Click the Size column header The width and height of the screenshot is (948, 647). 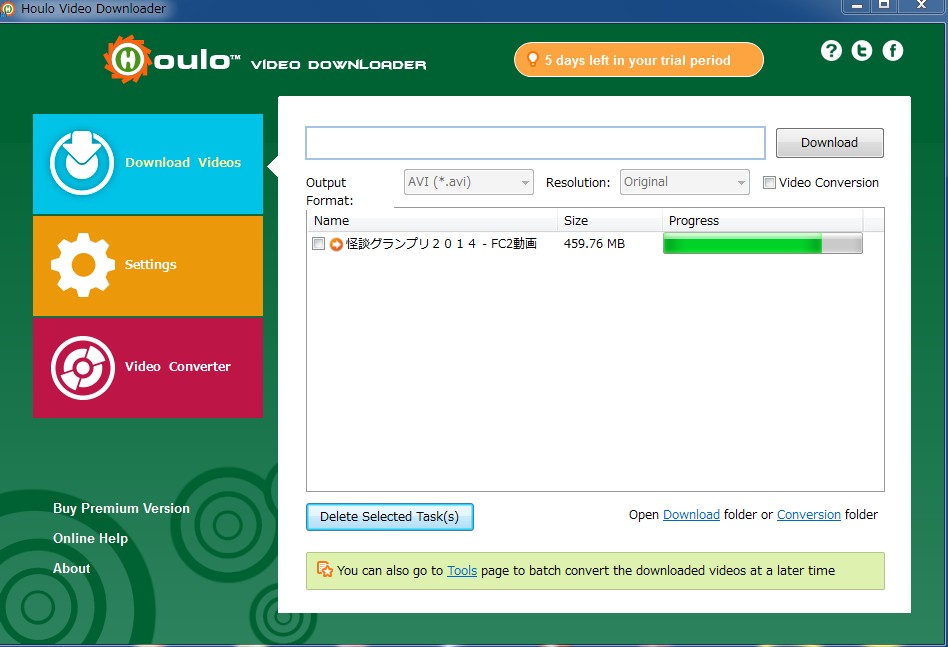609,221
